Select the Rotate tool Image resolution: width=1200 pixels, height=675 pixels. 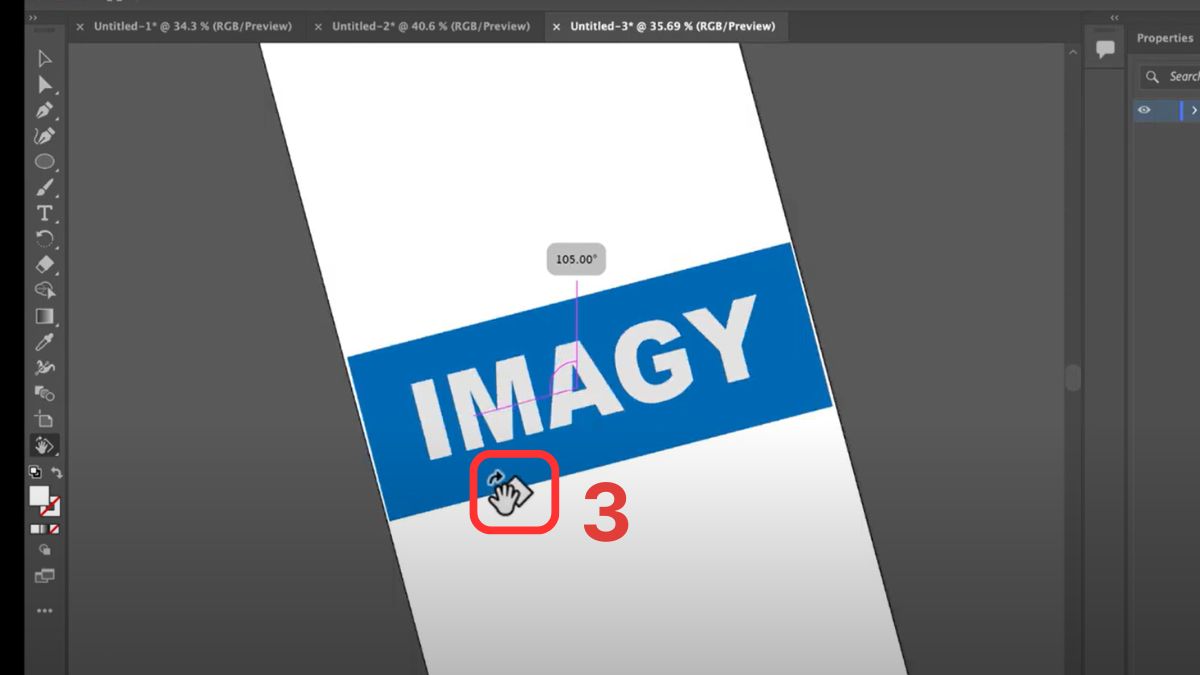click(x=44, y=239)
